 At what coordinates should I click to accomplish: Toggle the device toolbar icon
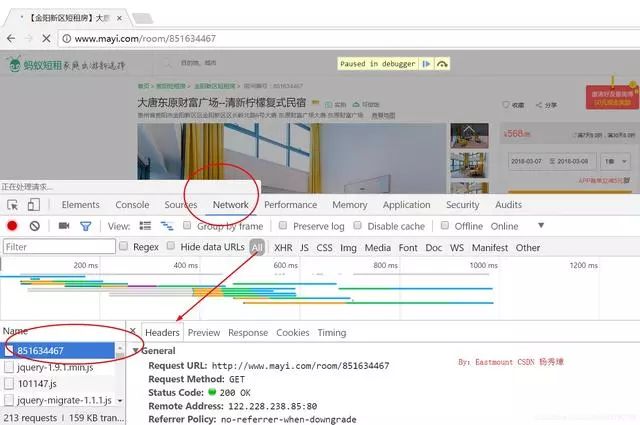click(33, 204)
